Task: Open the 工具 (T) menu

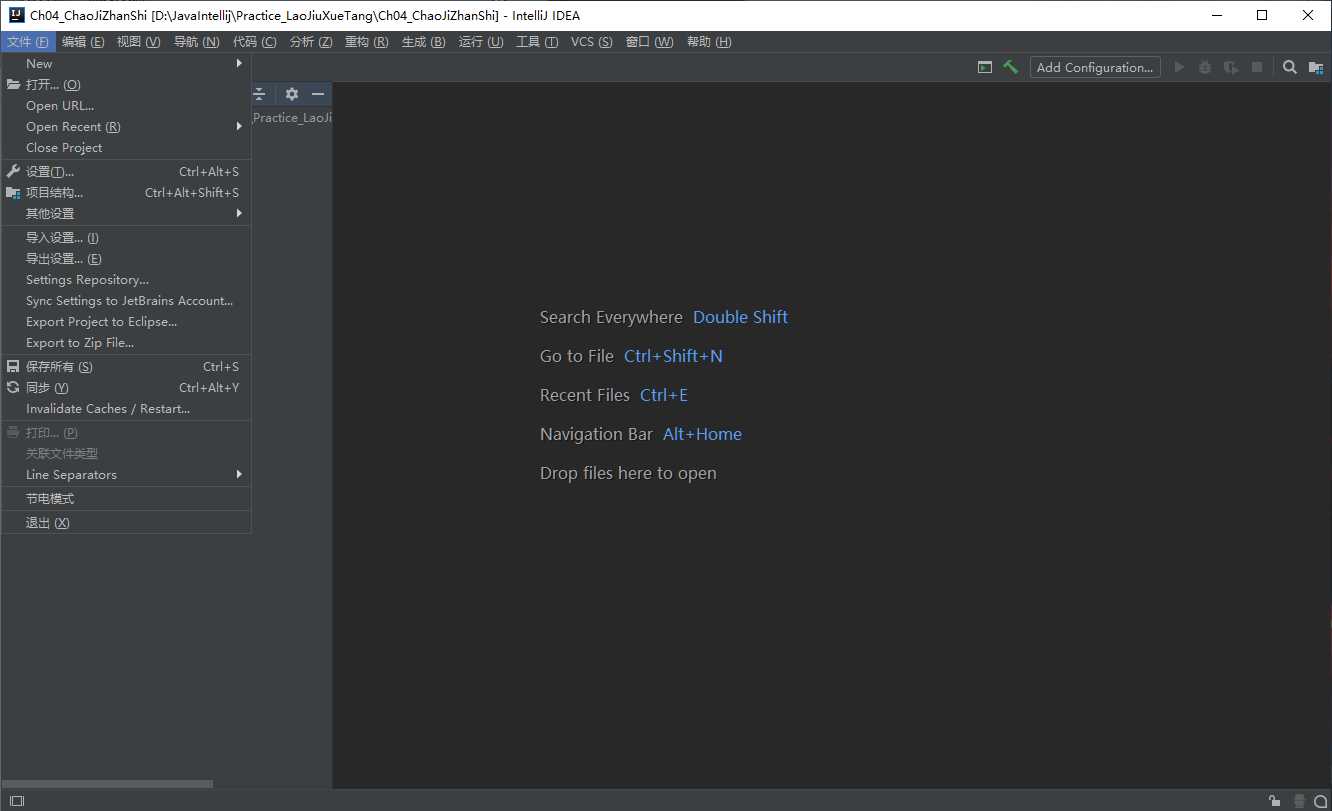Action: 537,41
